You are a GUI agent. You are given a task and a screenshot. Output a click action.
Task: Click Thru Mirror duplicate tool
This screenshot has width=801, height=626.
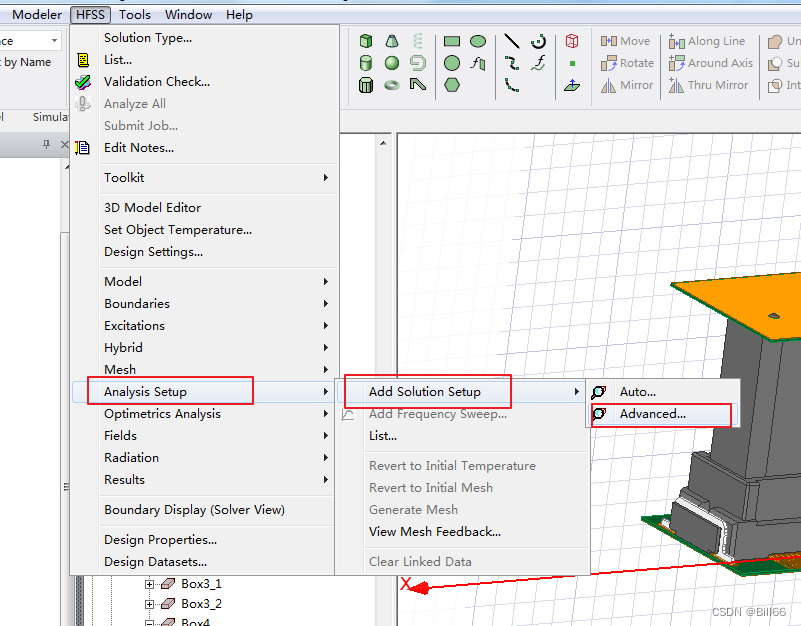pyautogui.click(x=709, y=85)
